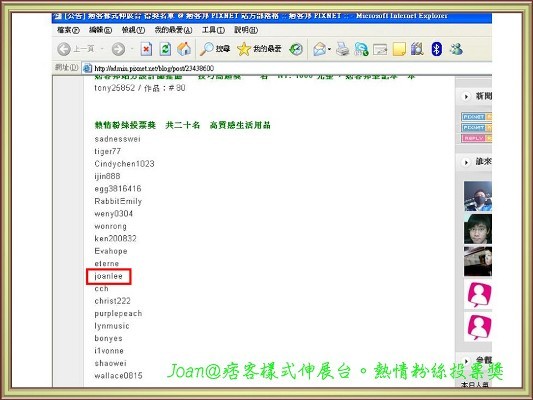Screen dimensions: 533x400
Task: Click the Edit globe toolbar icon
Action: (x=361, y=49)
